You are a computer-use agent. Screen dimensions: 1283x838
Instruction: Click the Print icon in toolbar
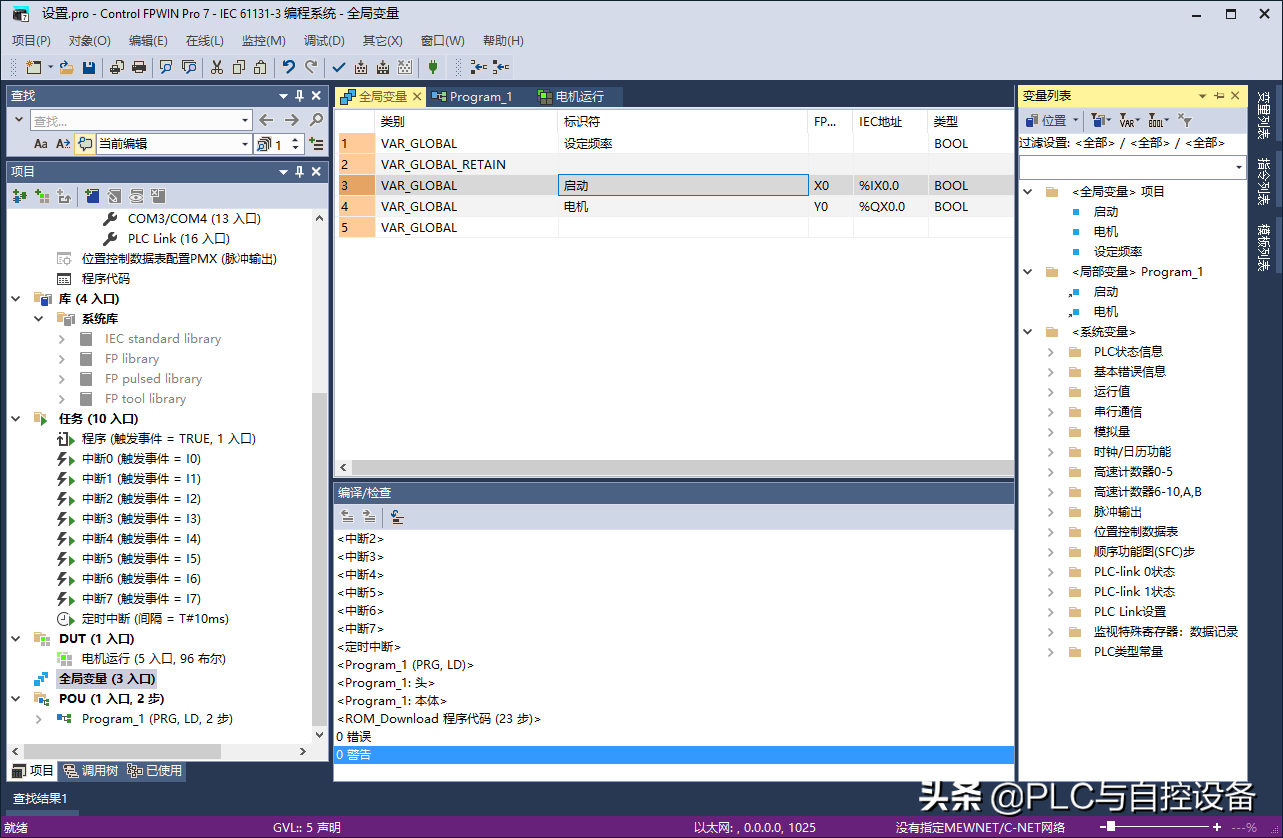[x=139, y=67]
